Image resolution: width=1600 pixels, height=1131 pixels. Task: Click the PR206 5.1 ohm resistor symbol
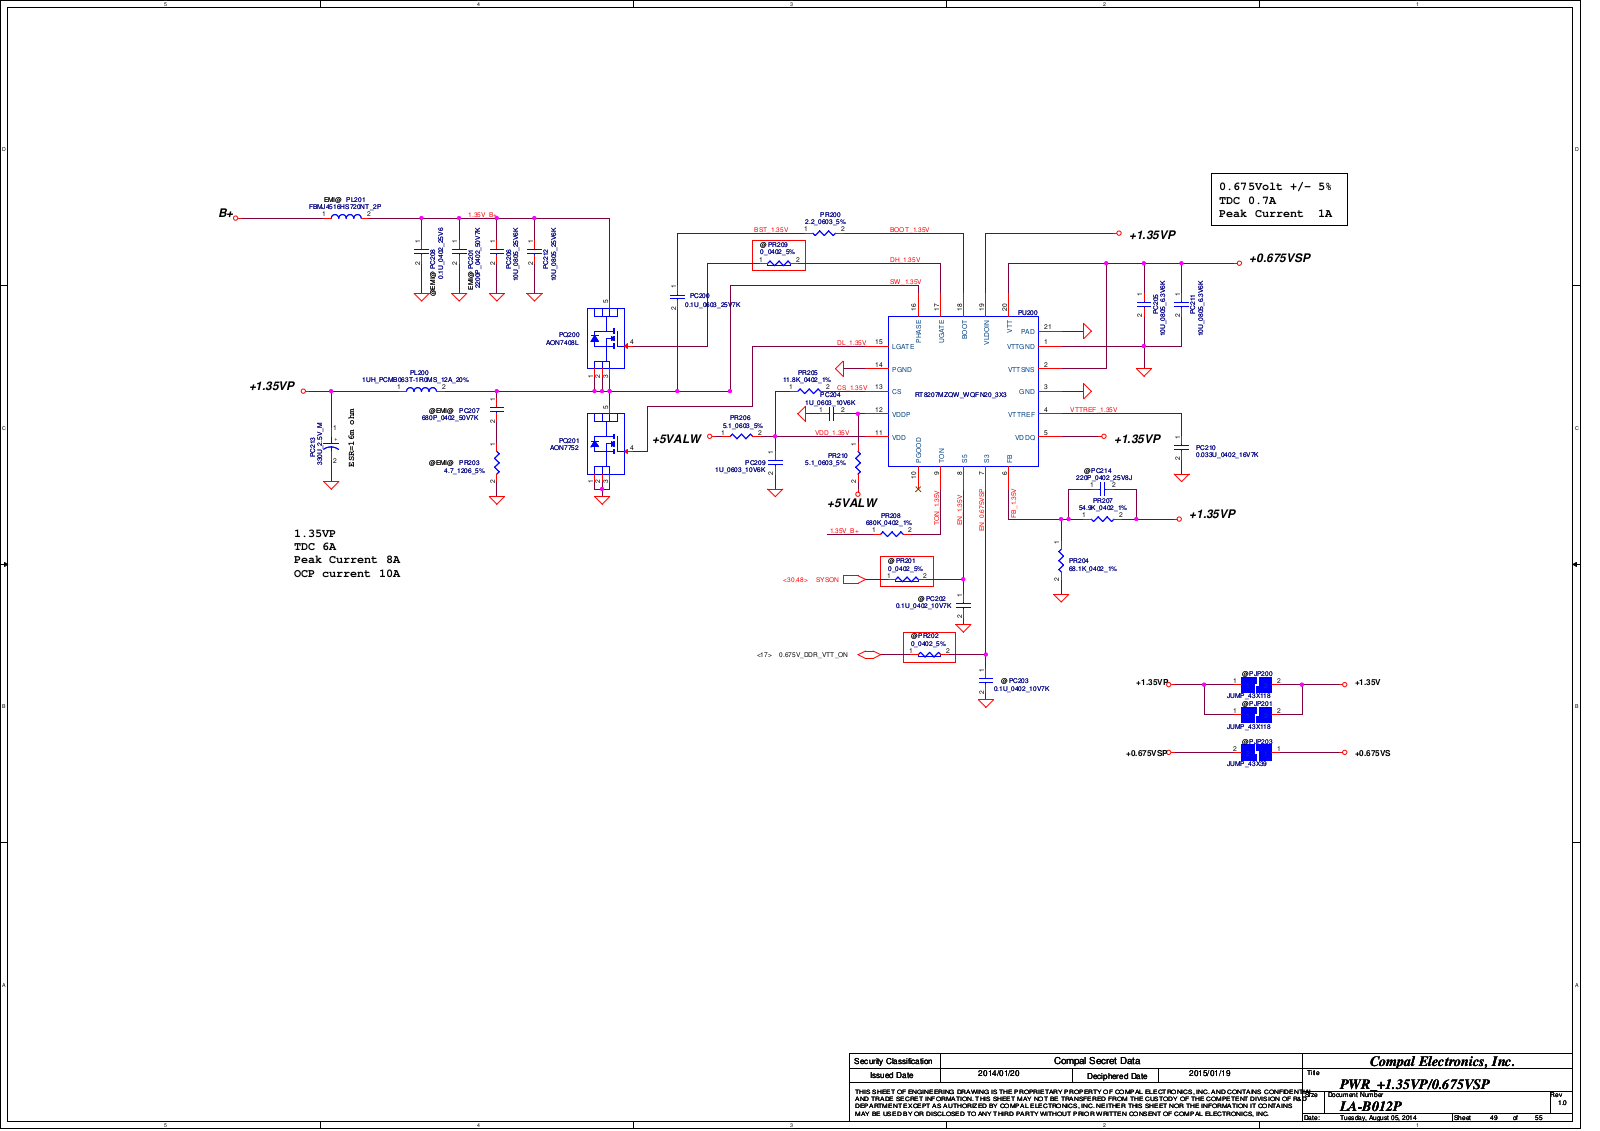pyautogui.click(x=741, y=436)
